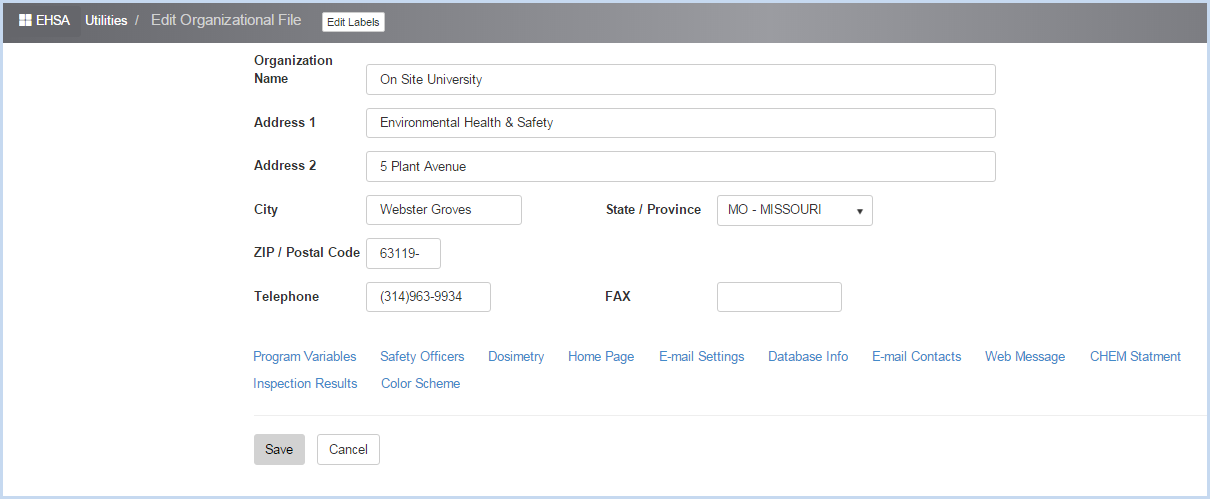This screenshot has height=499, width=1210.
Task: Select the City text field
Action: 444,210
